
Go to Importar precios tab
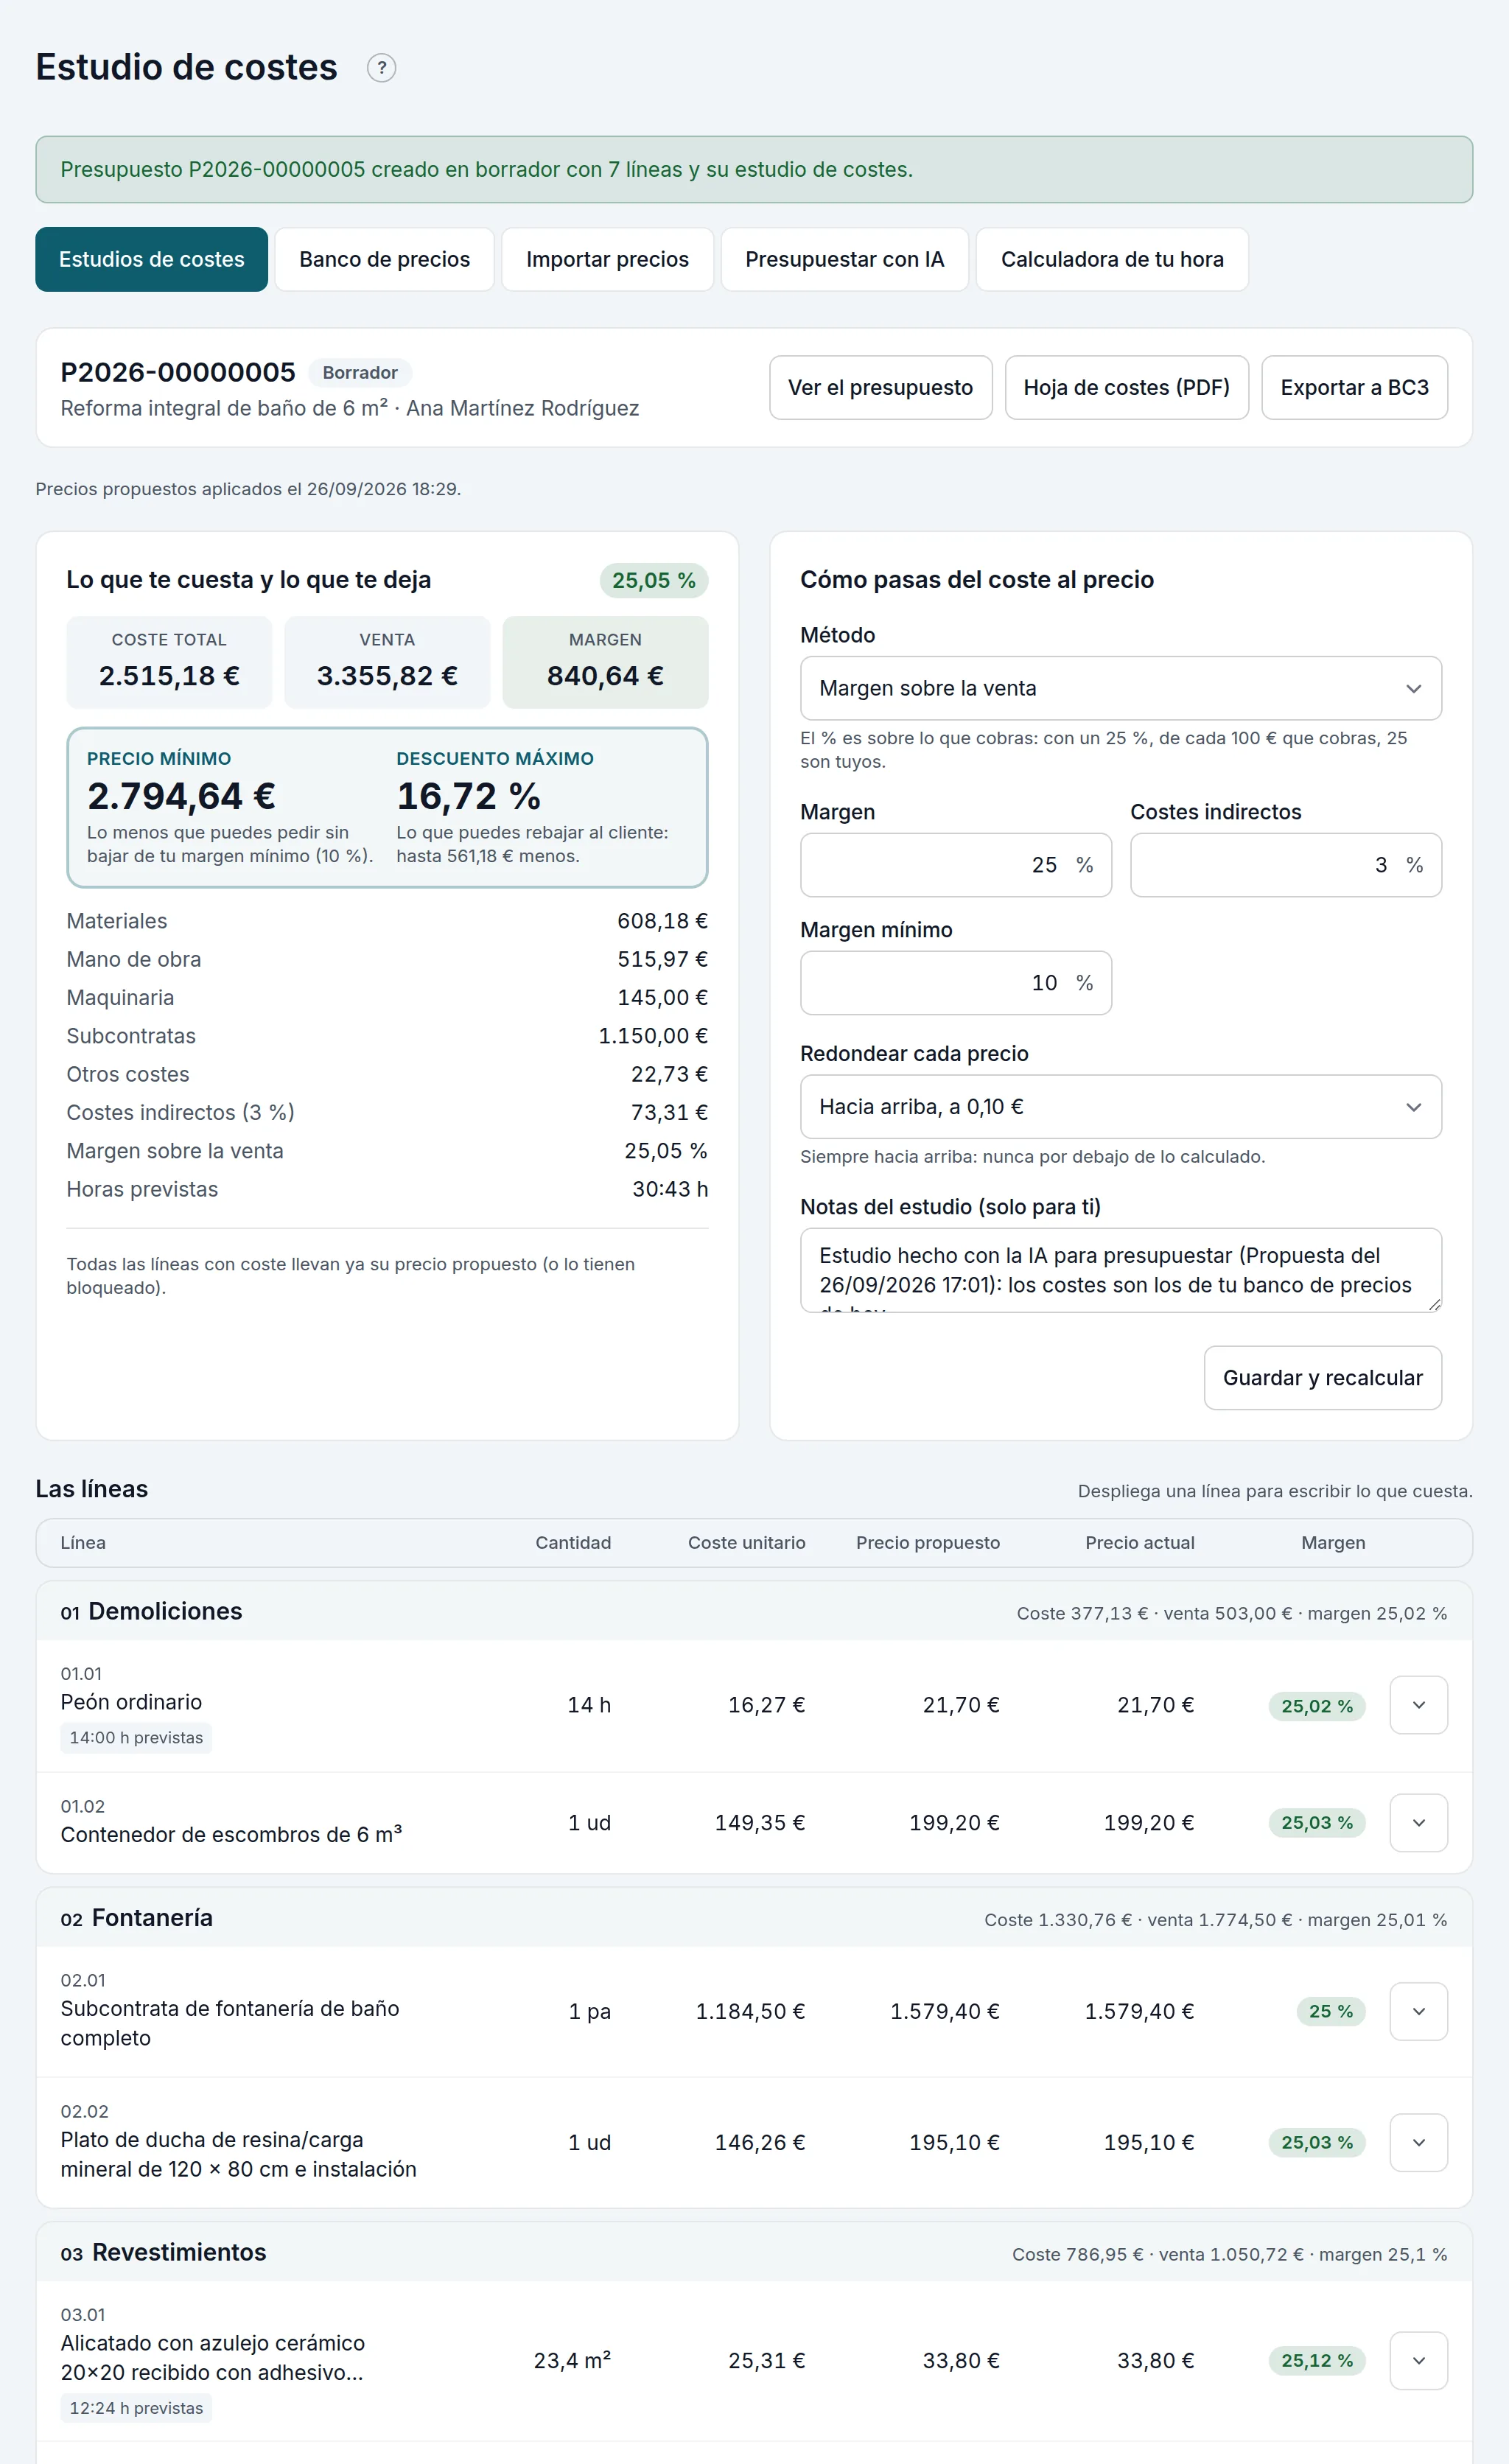[607, 259]
